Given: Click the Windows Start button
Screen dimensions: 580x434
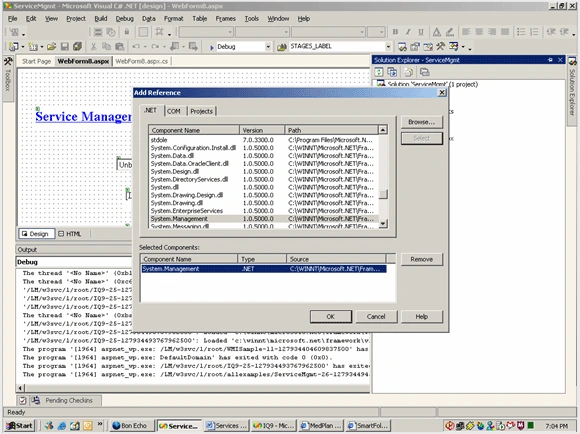Looking at the screenshot, I should (x=20, y=426).
